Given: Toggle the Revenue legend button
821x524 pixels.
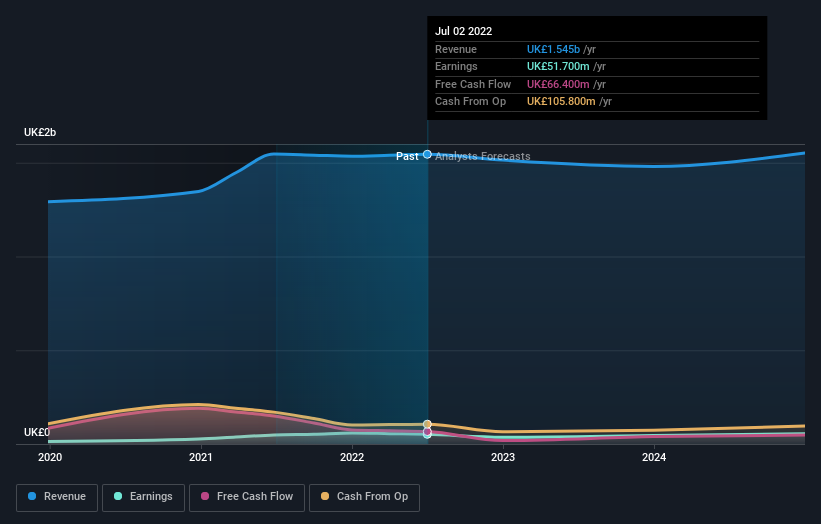Looking at the screenshot, I should (x=57, y=497).
